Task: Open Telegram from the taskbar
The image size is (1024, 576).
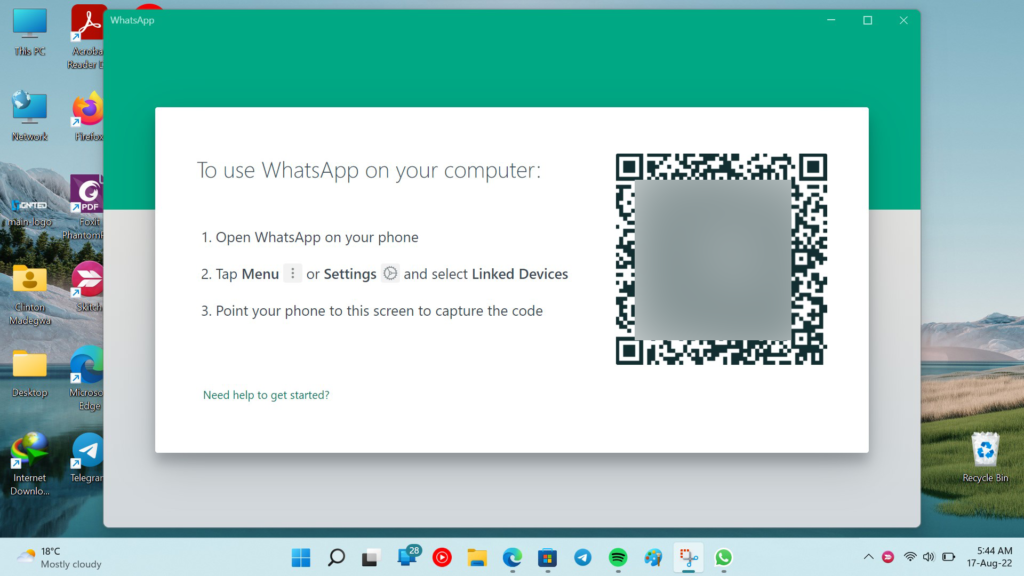Action: click(x=583, y=558)
